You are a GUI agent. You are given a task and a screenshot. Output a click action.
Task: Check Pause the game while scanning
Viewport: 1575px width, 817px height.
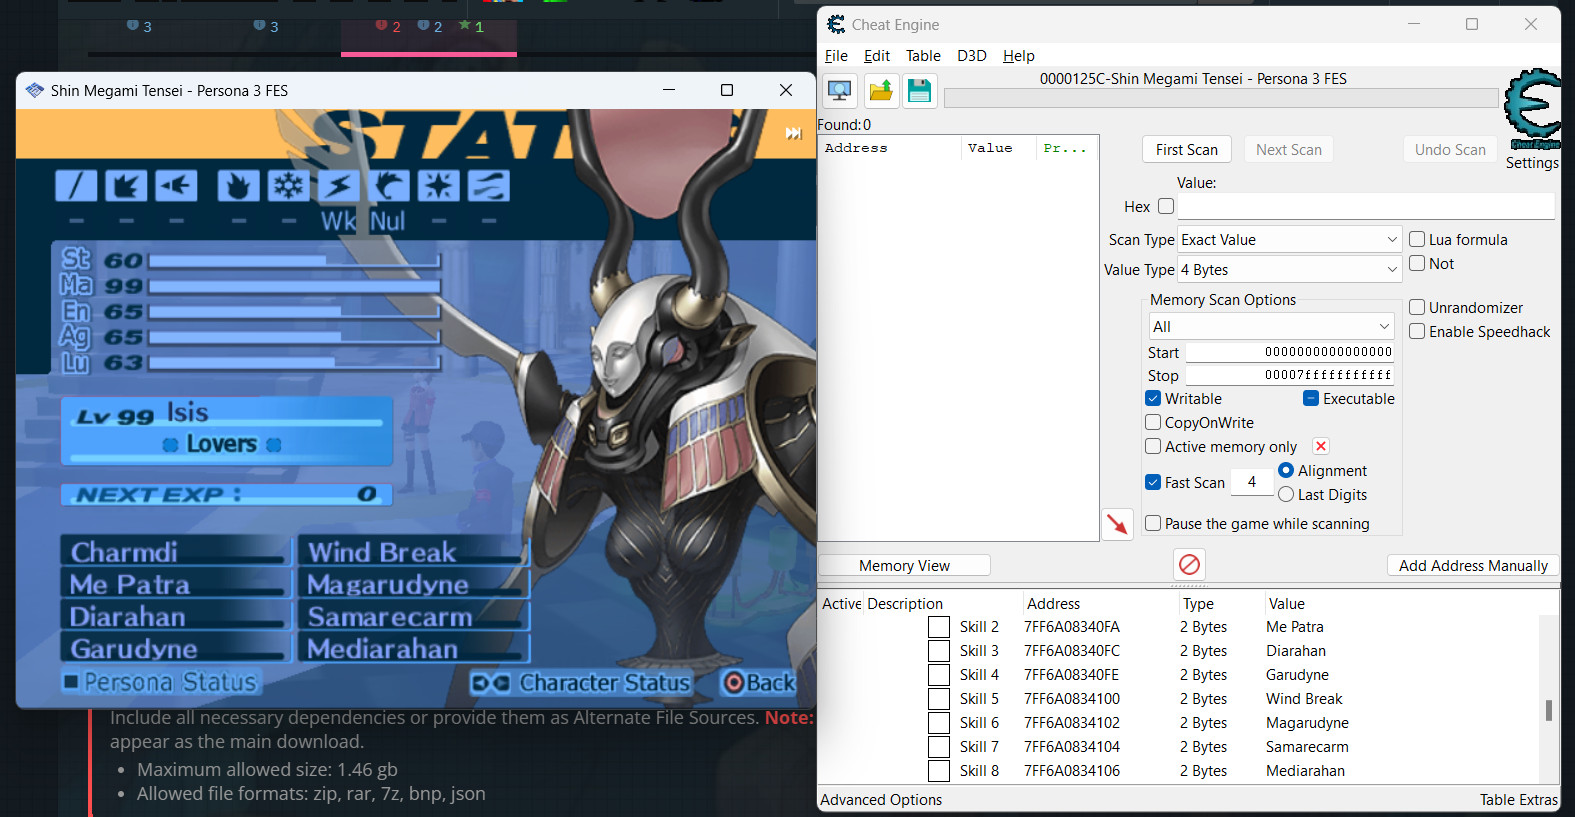(x=1153, y=523)
